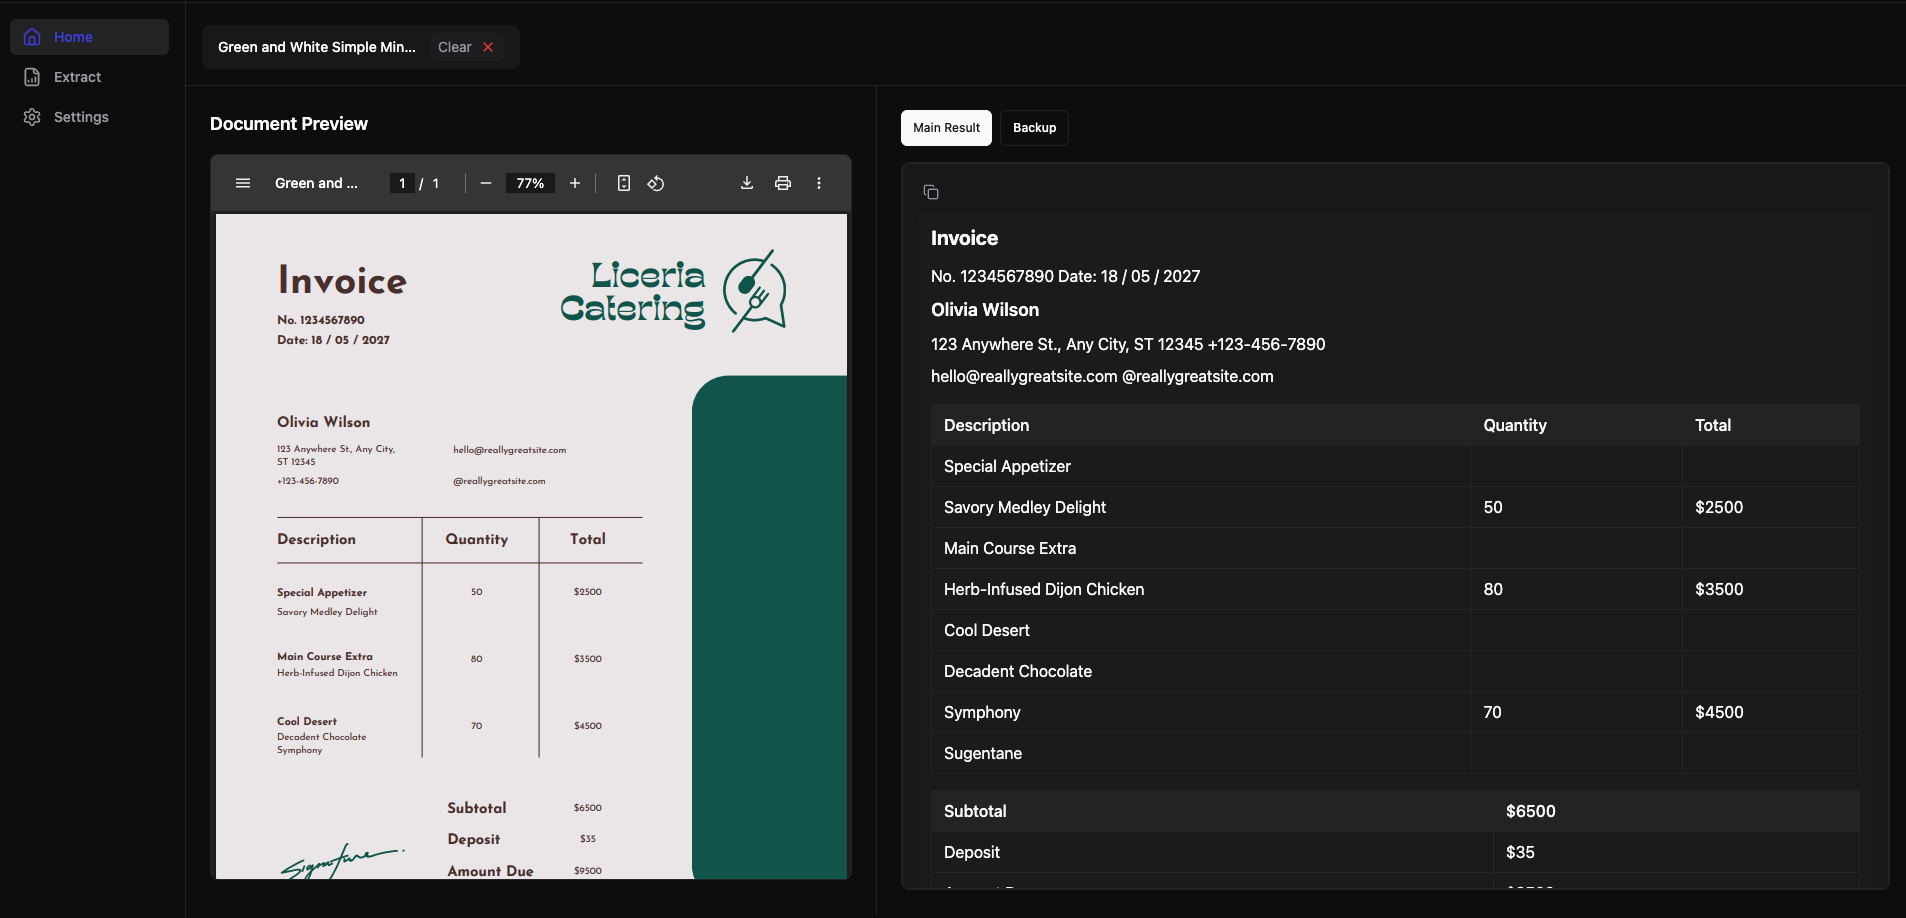This screenshot has height=918, width=1906.
Task: Click the page number input field
Action: coord(402,183)
